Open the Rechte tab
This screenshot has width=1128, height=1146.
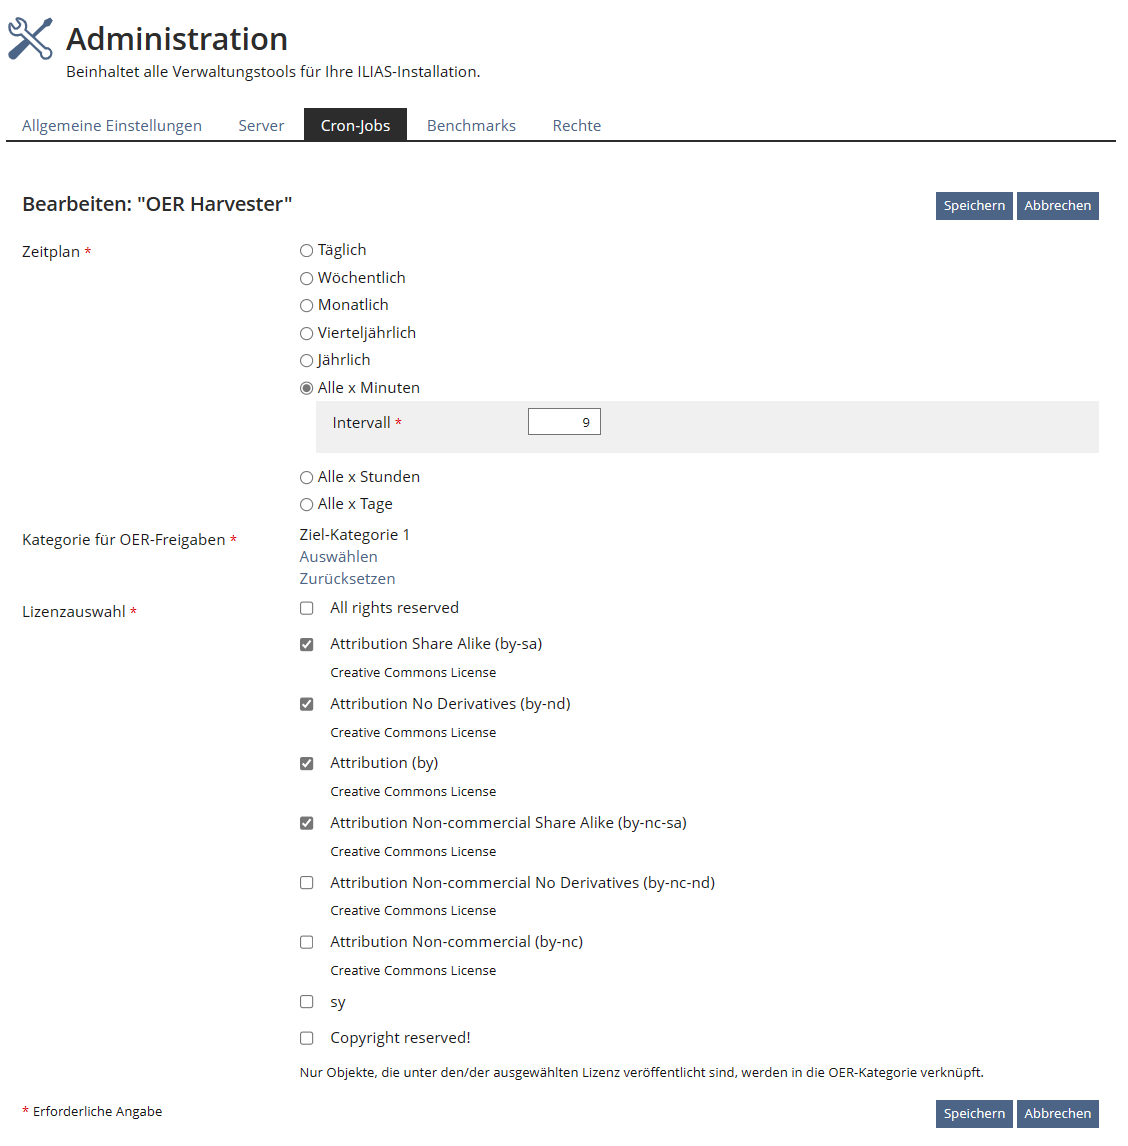tap(577, 126)
